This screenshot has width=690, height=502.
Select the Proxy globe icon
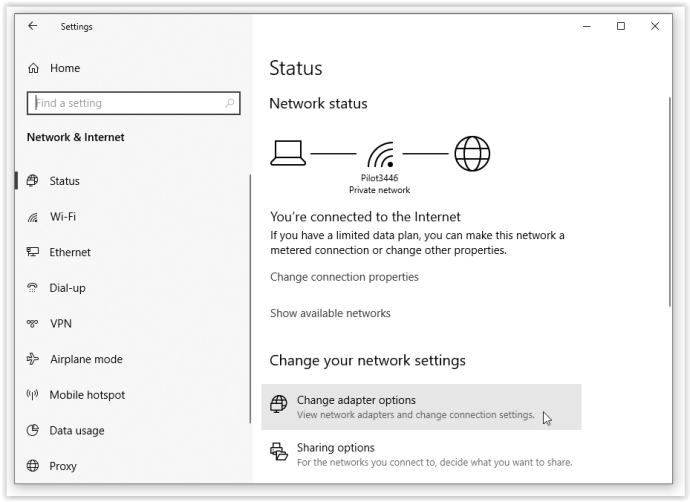(x=33, y=465)
